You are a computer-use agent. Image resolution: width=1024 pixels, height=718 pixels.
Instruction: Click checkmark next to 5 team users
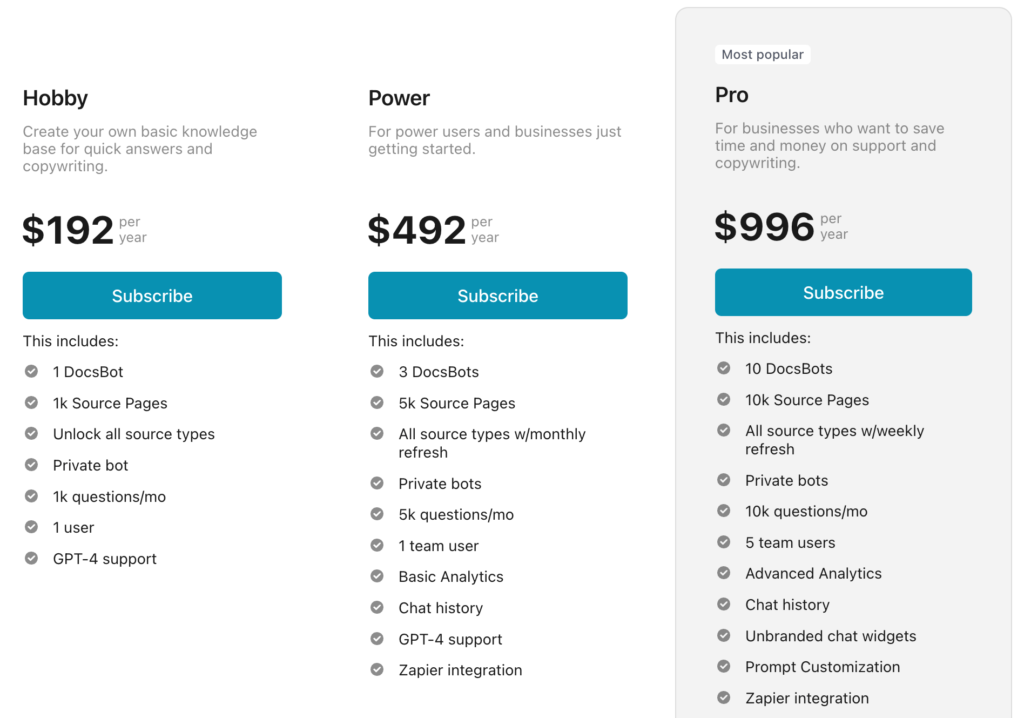724,542
